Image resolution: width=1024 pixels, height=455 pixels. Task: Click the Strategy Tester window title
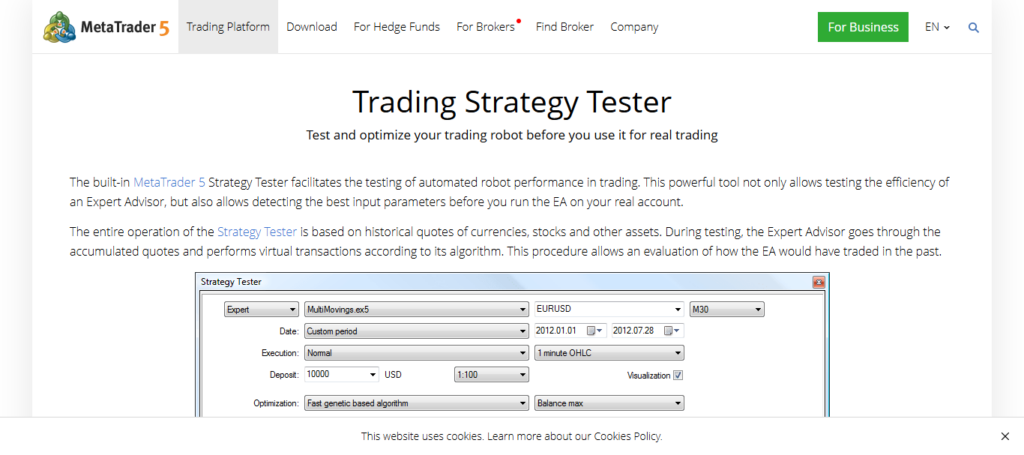[x=231, y=282]
